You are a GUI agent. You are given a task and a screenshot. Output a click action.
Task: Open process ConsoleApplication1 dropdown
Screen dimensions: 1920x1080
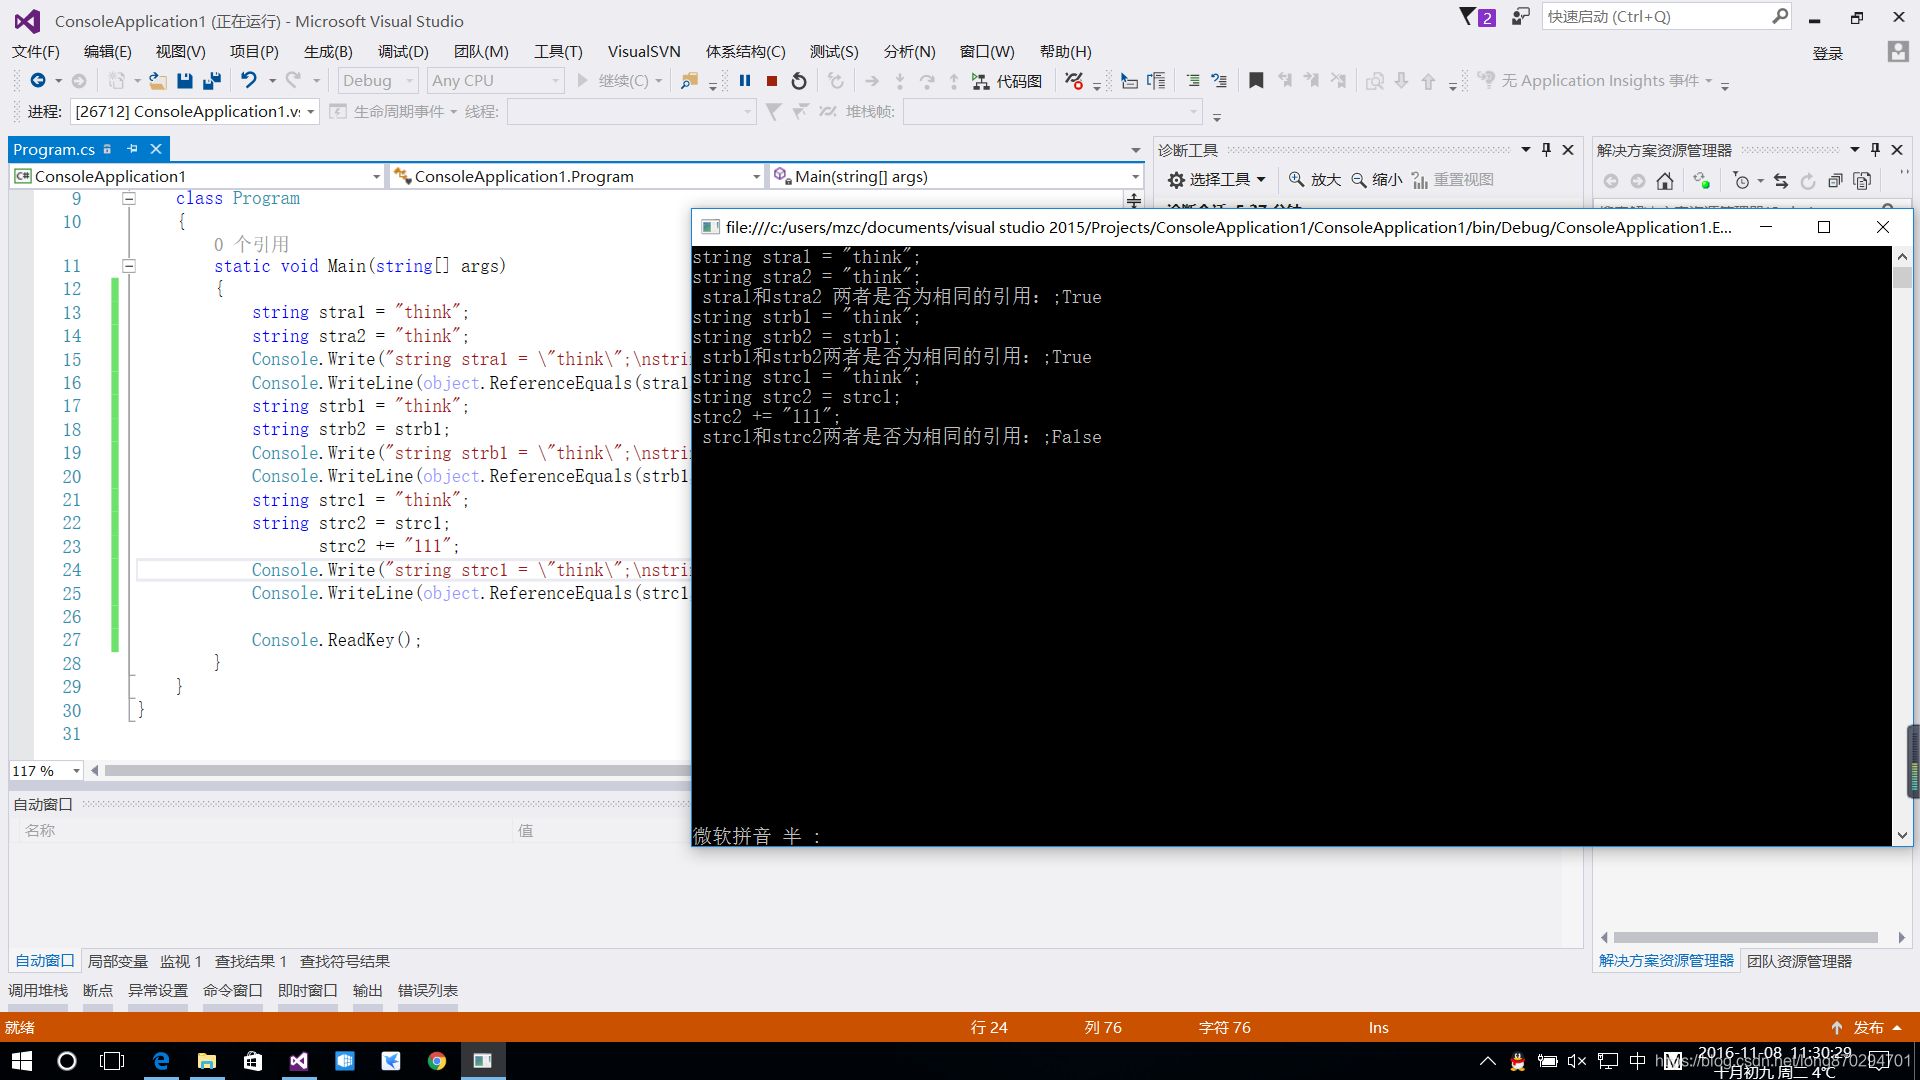(x=195, y=112)
